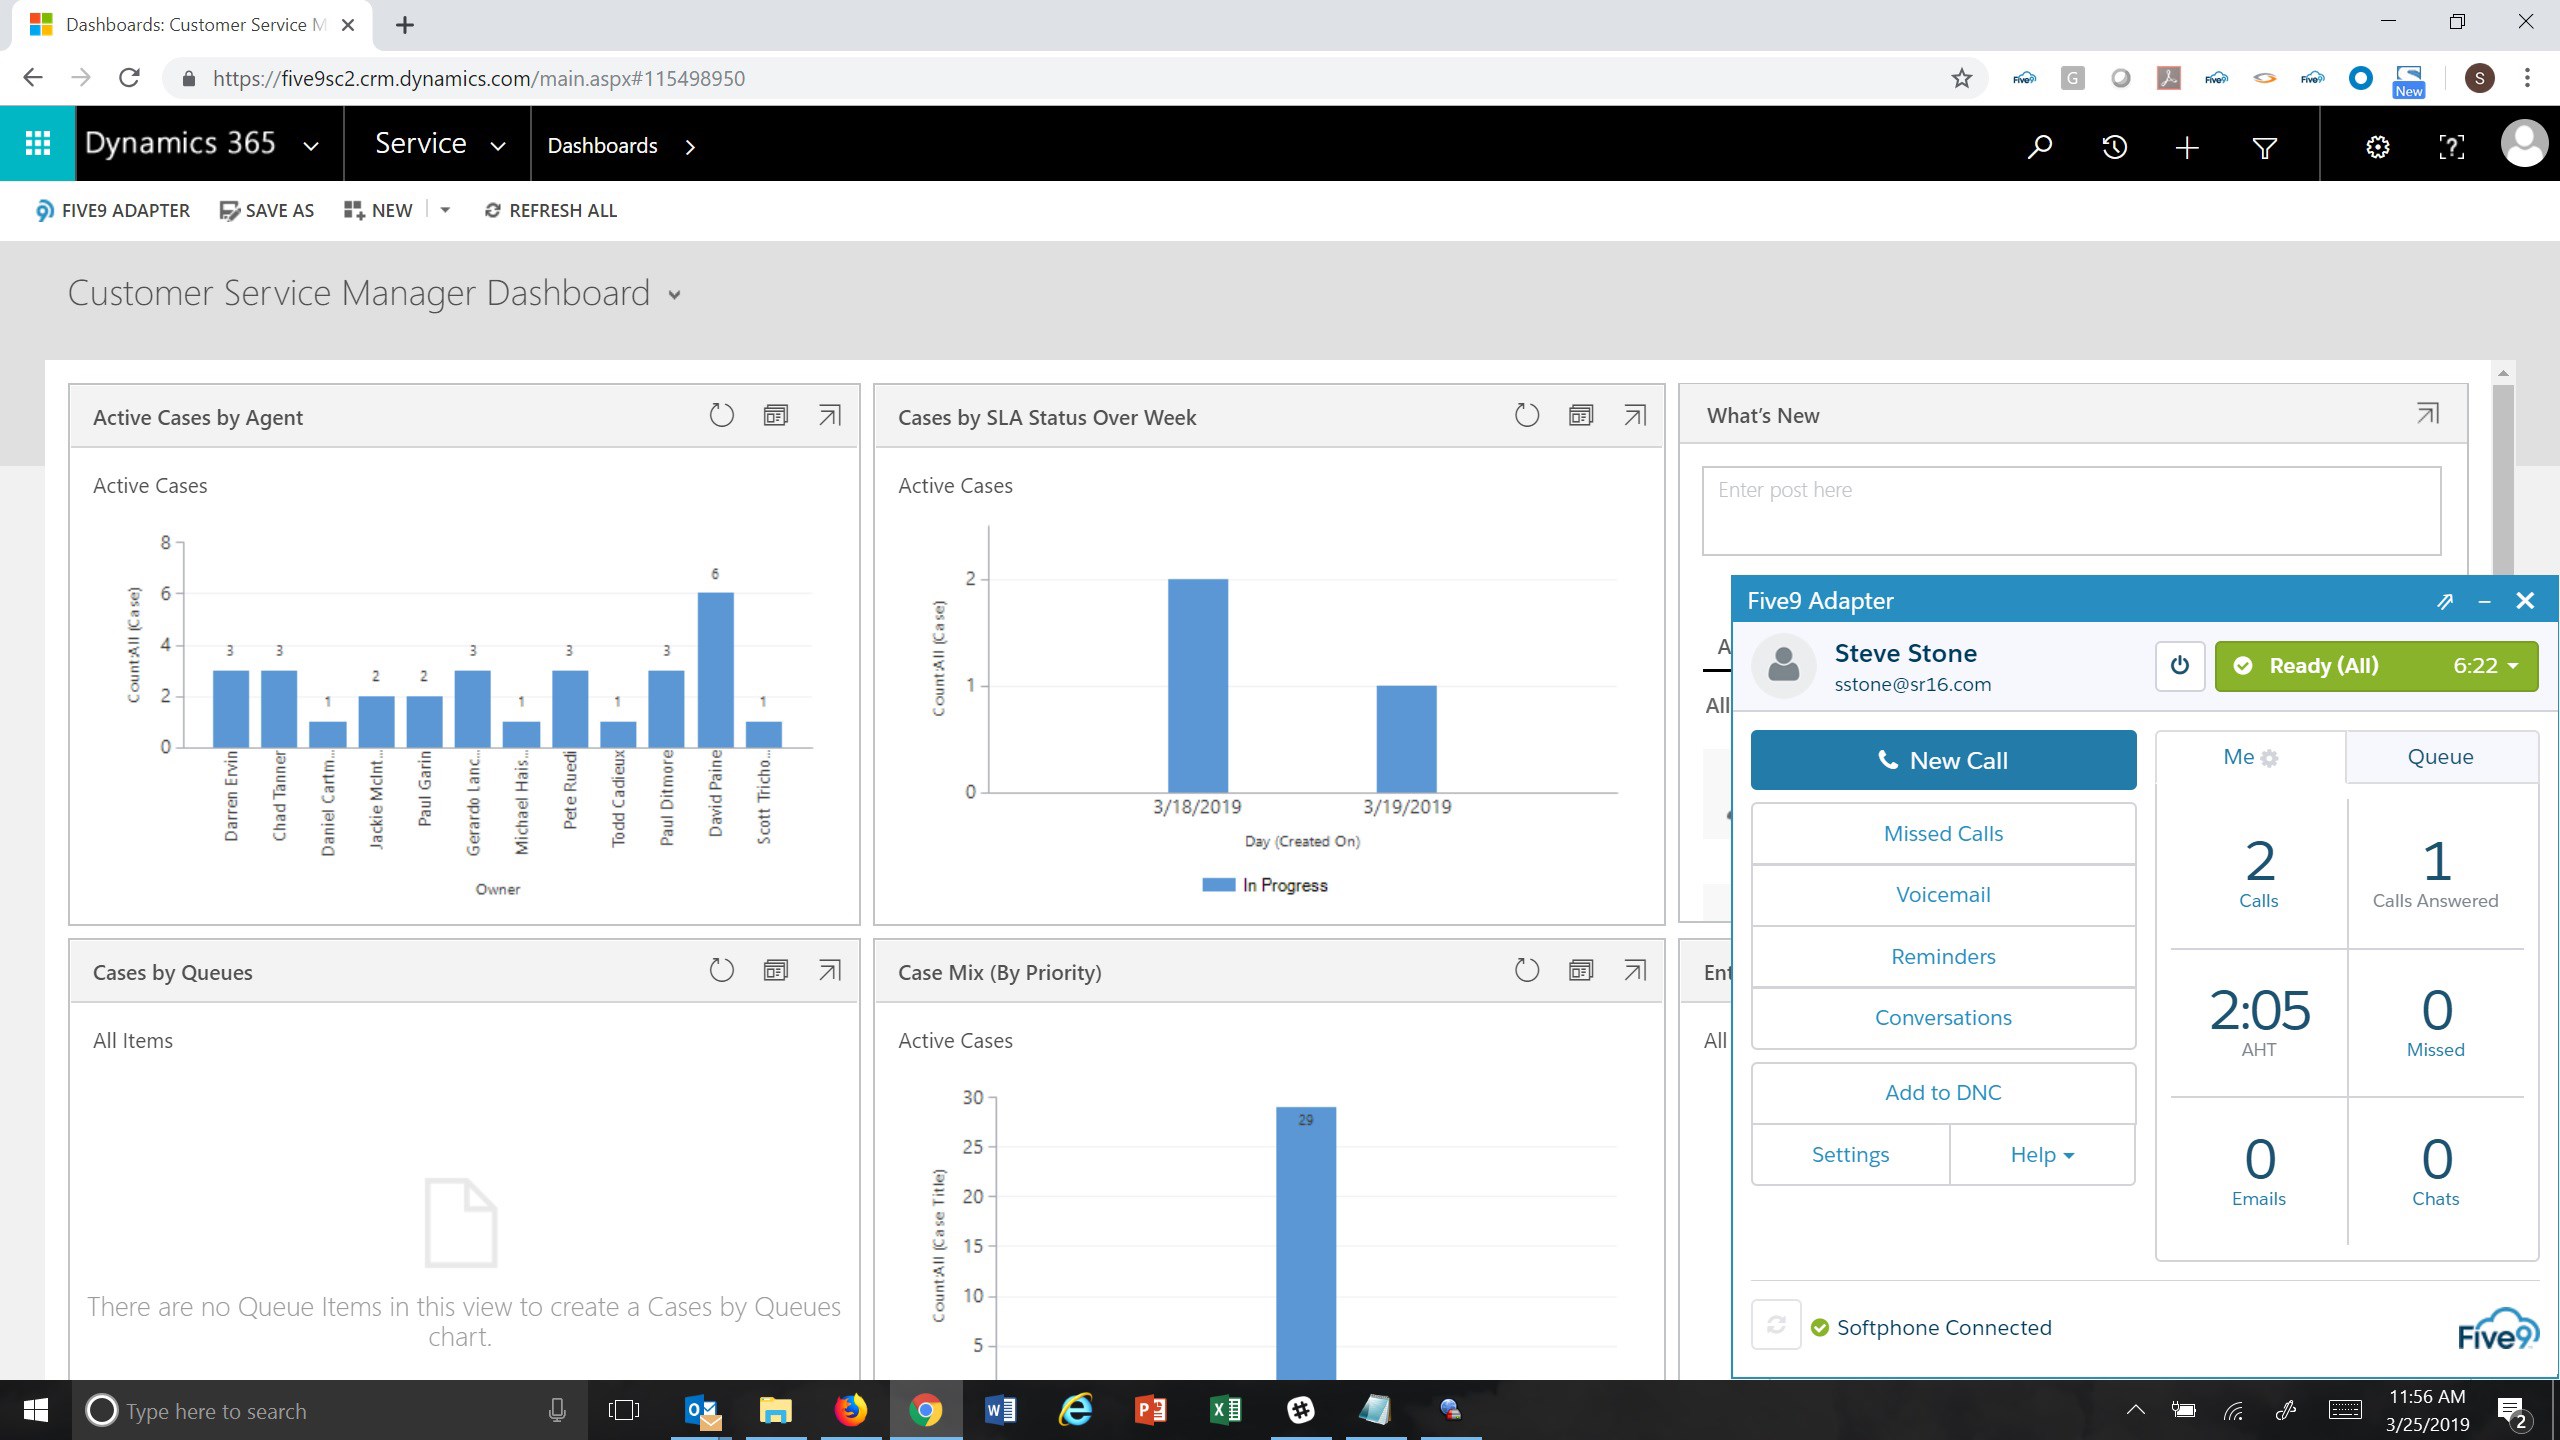The width and height of the screenshot is (2560, 1440).
Task: Enlarge the Case Mix (By Priority) chart
Action: tap(1634, 970)
